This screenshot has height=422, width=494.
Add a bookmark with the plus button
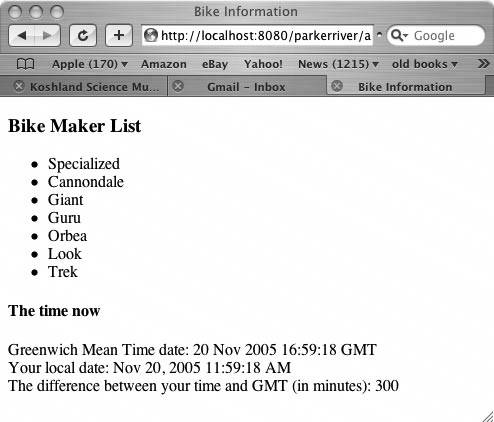(119, 35)
